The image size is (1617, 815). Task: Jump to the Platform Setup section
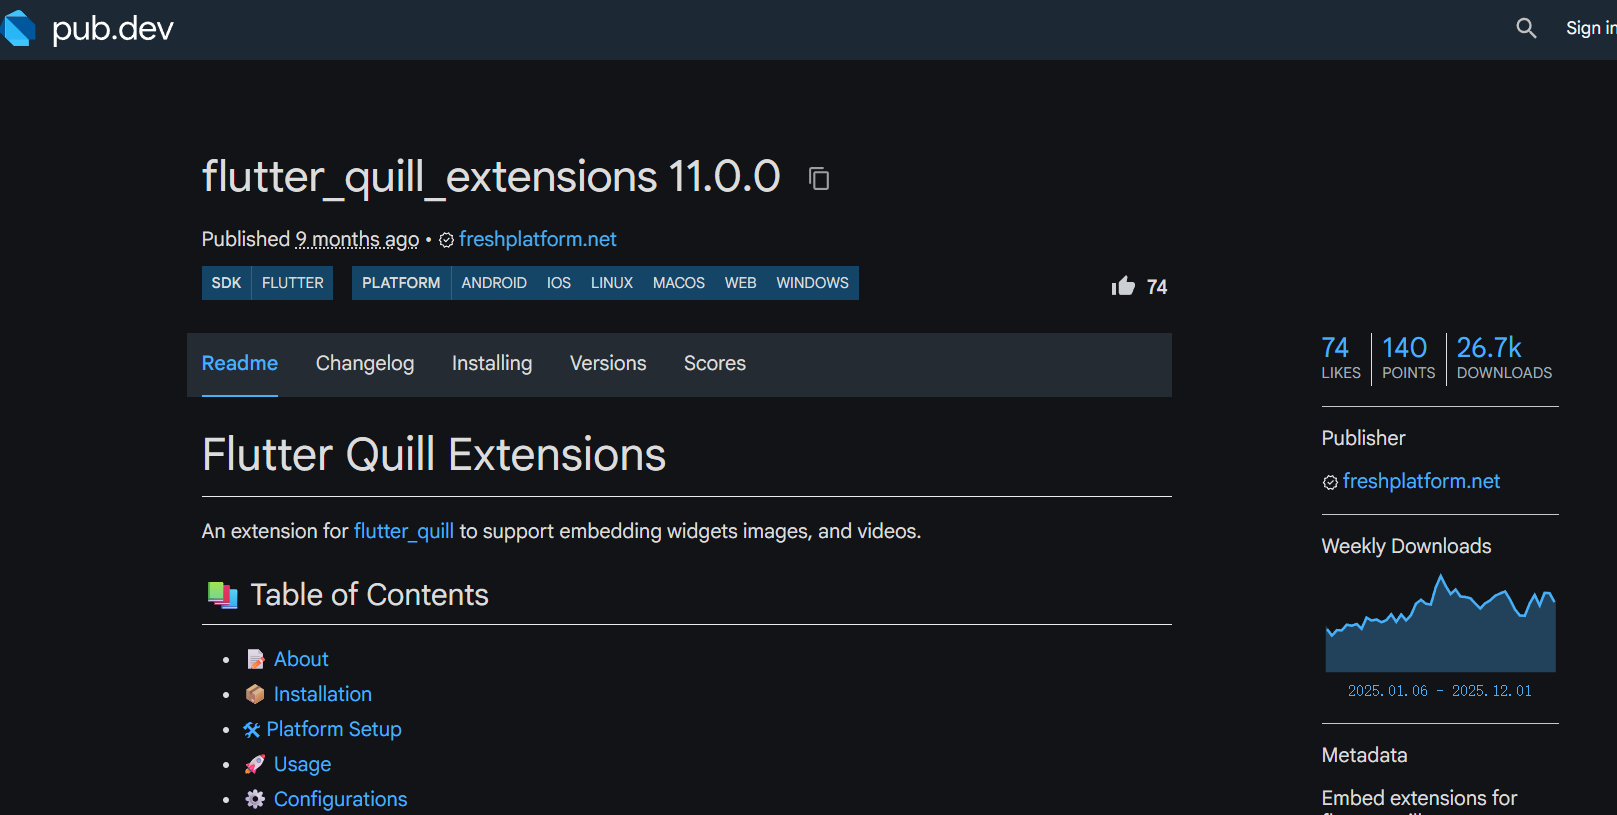(333, 729)
